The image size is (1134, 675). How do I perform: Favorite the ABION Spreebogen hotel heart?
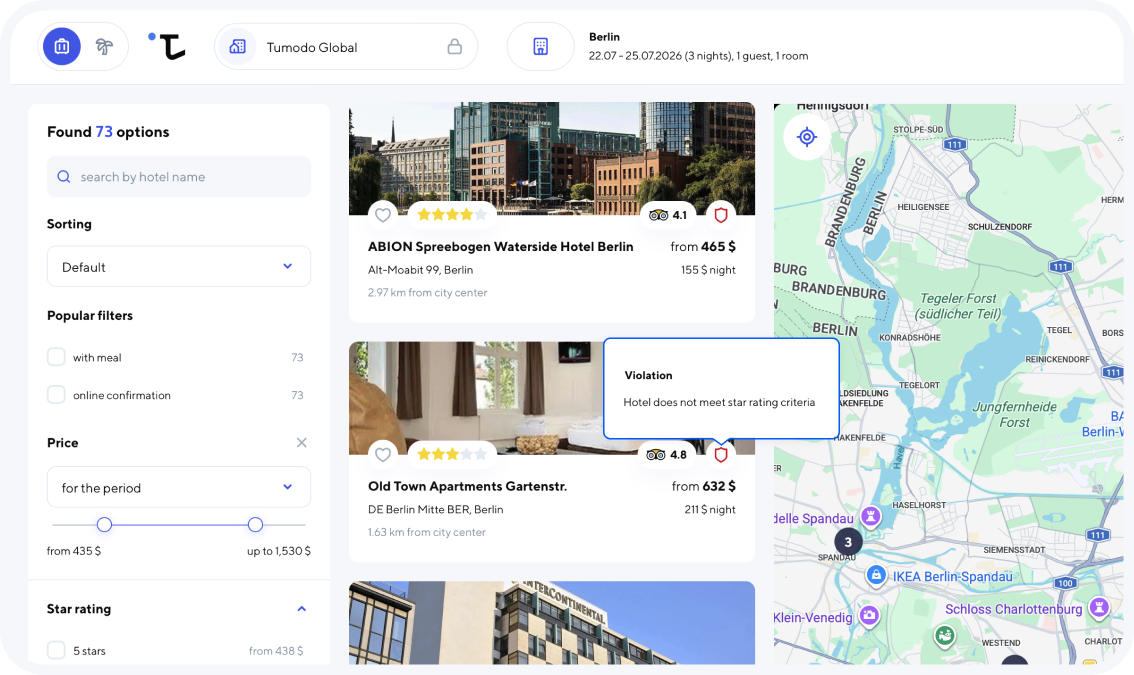tap(383, 215)
